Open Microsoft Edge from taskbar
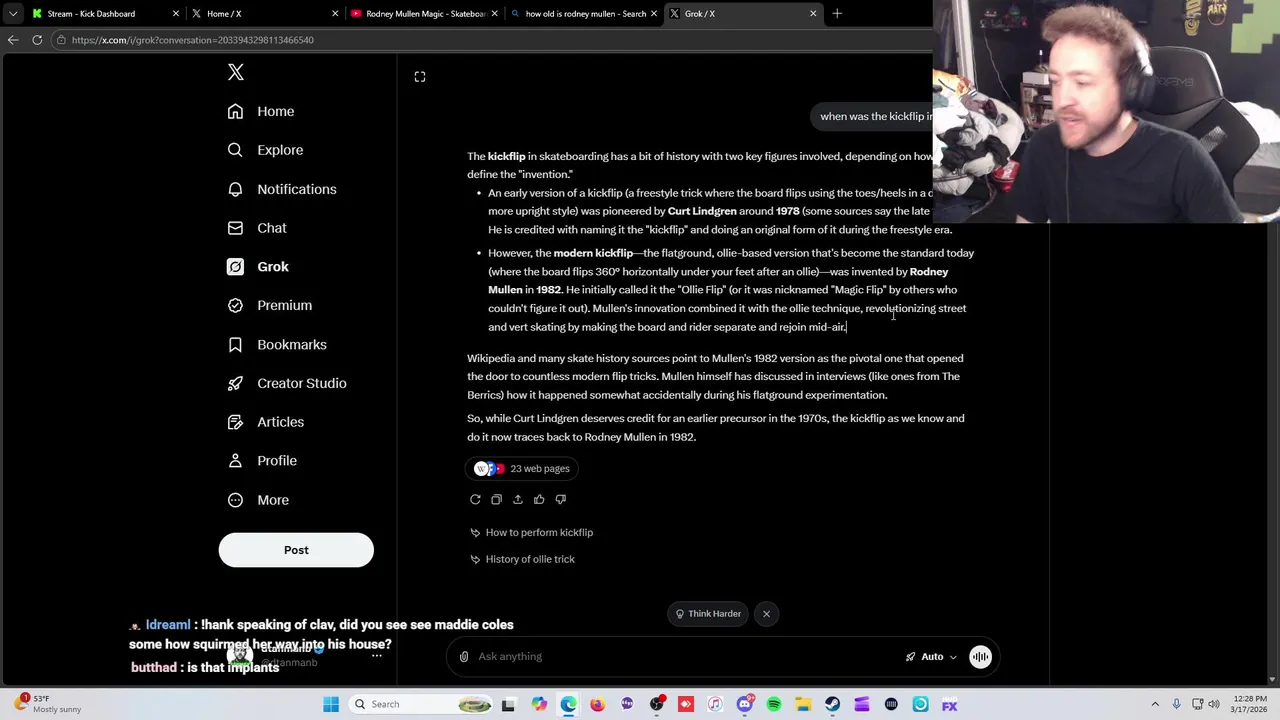This screenshot has height=720, width=1280. pyautogui.click(x=568, y=704)
